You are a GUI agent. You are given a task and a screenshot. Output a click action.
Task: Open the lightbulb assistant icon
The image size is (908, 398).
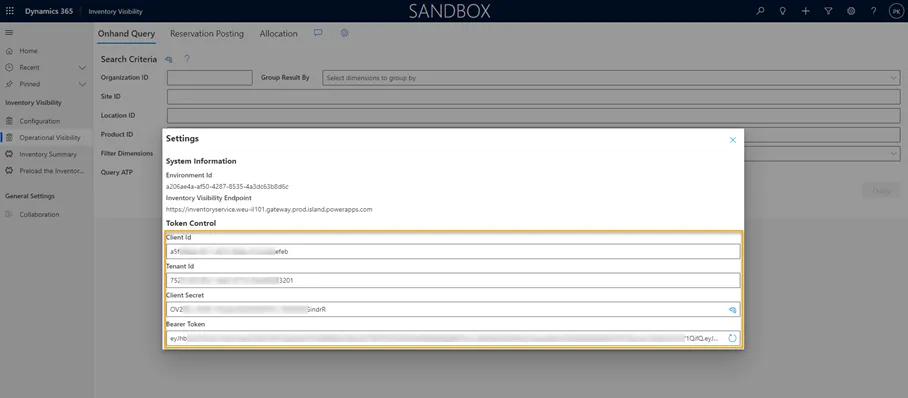pos(783,11)
